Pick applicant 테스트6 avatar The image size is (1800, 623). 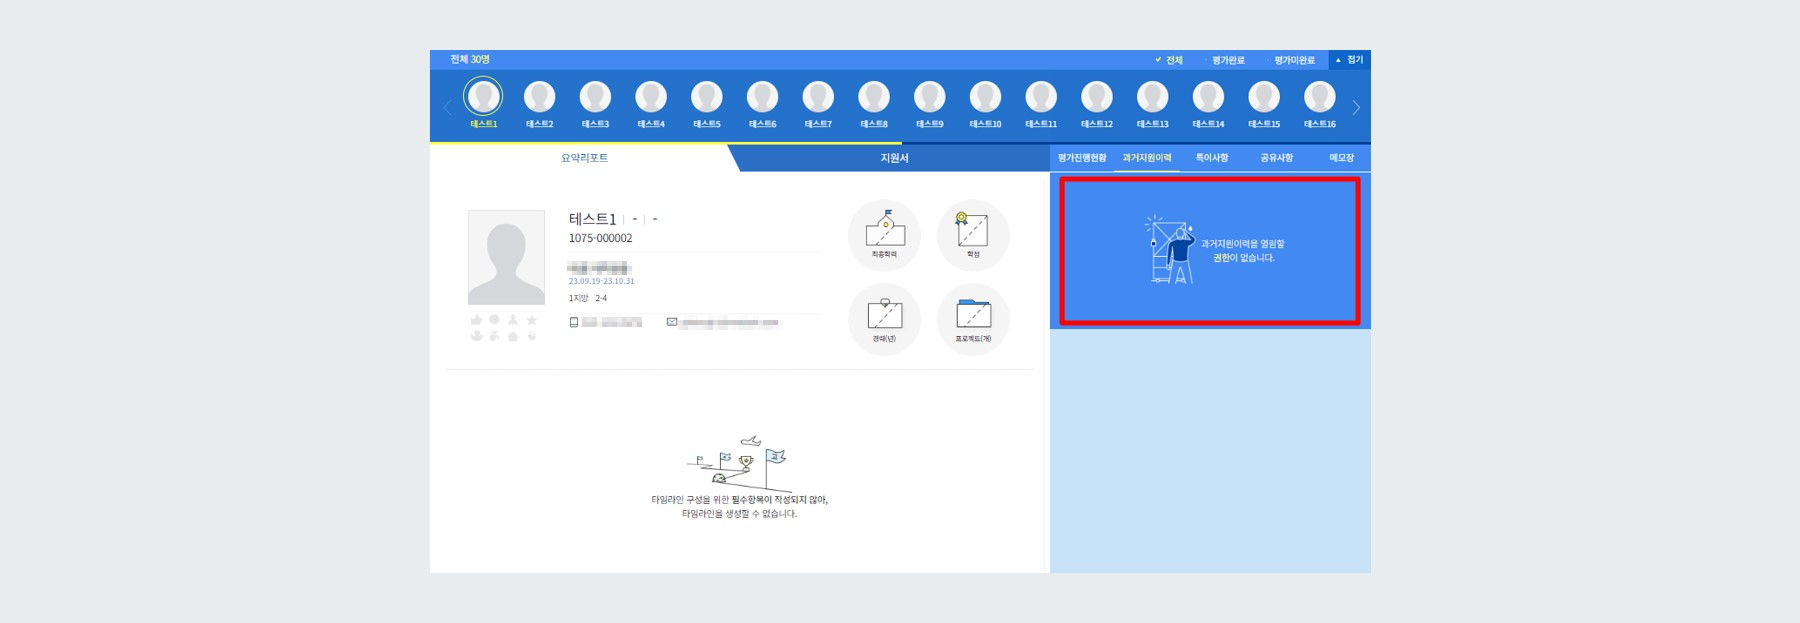click(x=763, y=97)
